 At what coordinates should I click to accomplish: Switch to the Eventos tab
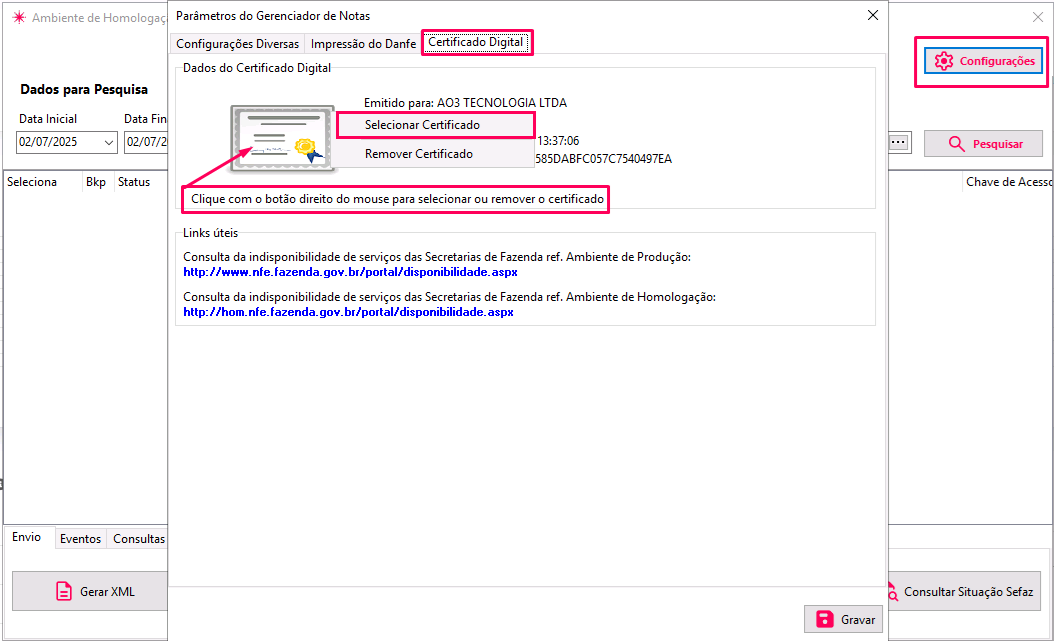click(x=80, y=539)
